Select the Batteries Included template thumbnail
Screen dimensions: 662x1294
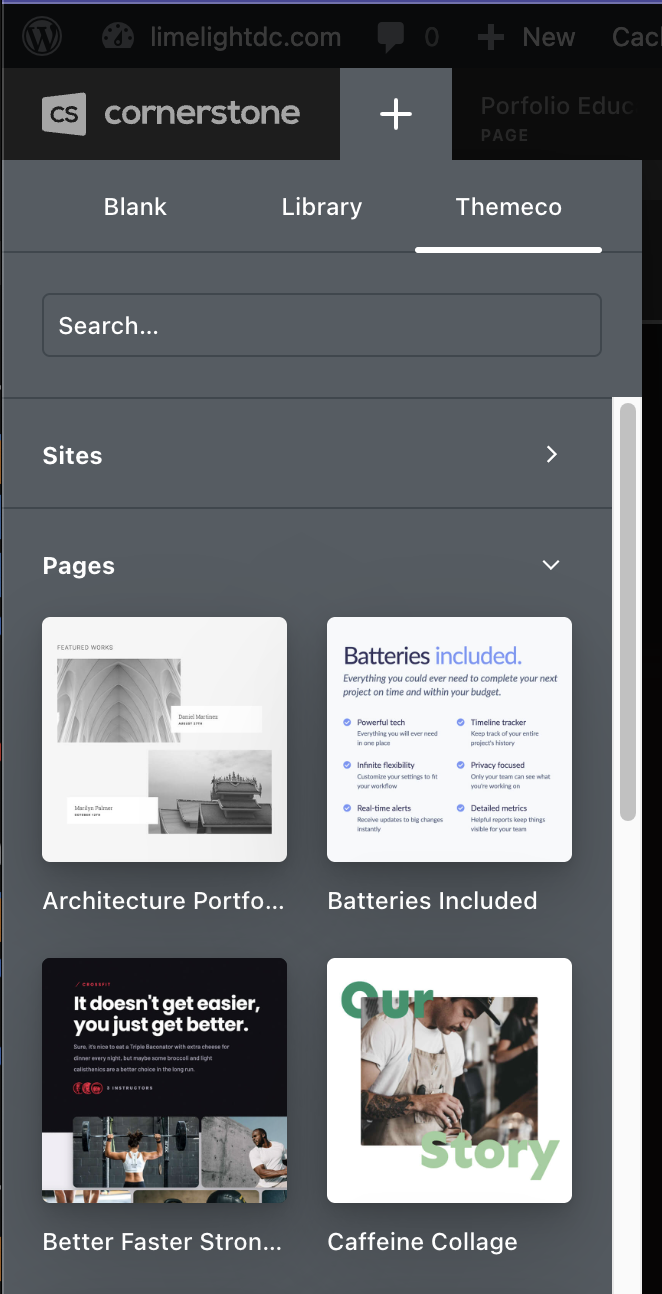pyautogui.click(x=449, y=739)
